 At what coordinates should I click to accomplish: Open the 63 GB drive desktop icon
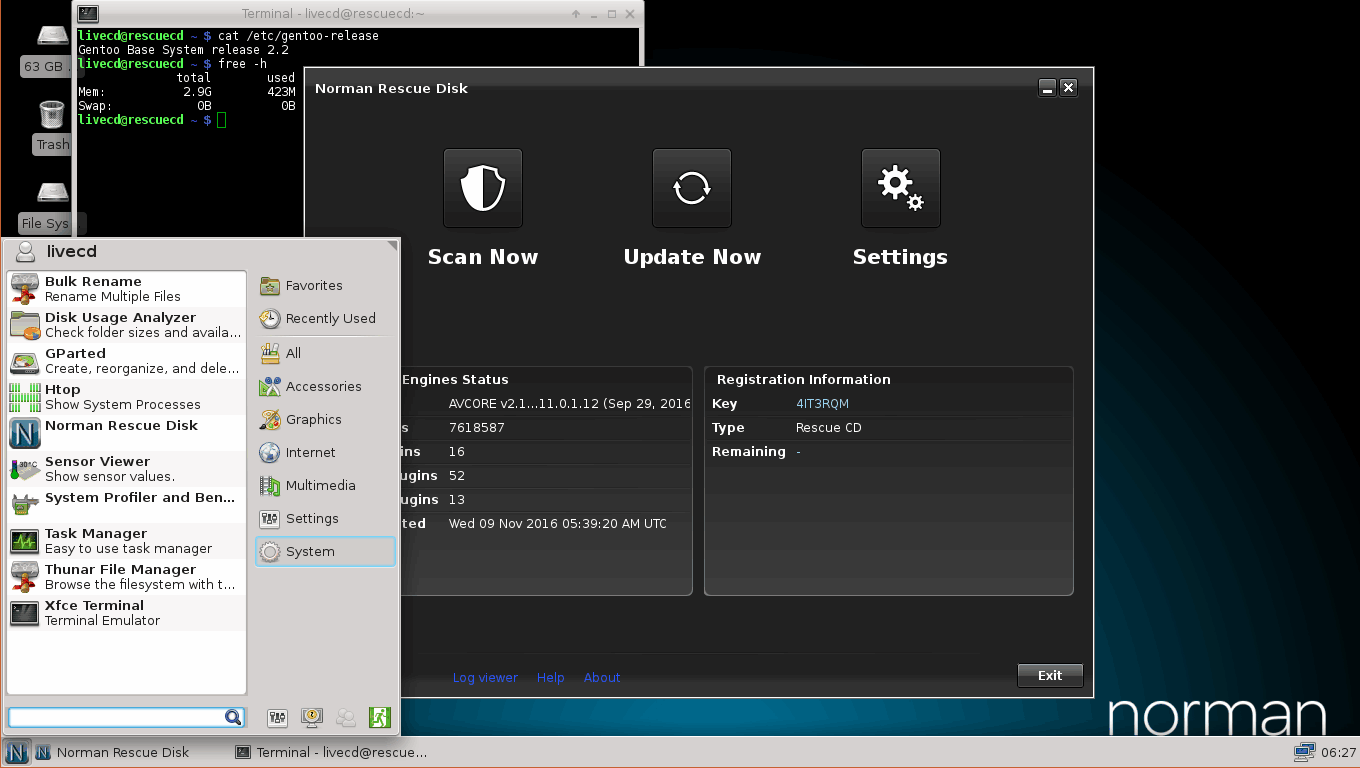[x=52, y=50]
